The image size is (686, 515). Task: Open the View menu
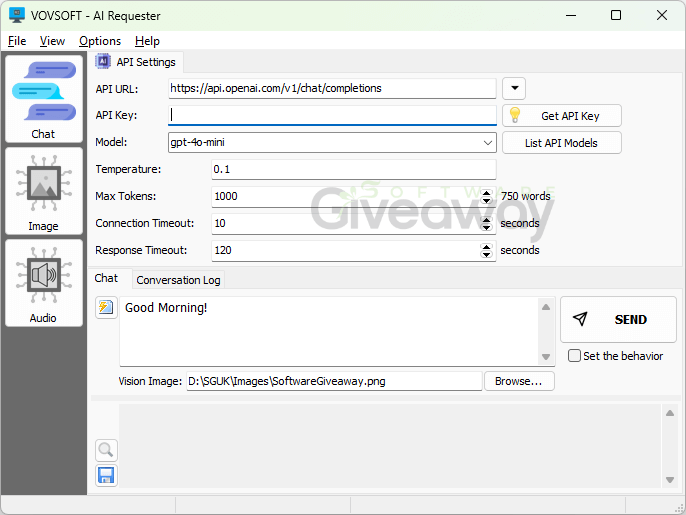pos(52,41)
